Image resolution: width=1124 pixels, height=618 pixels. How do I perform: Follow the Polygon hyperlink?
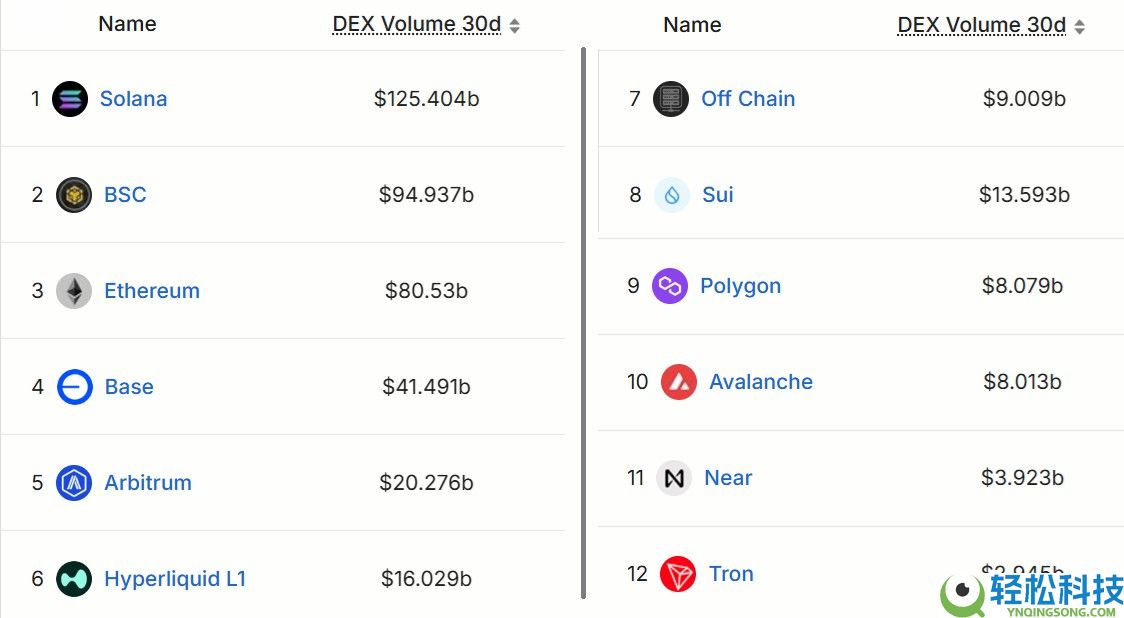coord(740,286)
